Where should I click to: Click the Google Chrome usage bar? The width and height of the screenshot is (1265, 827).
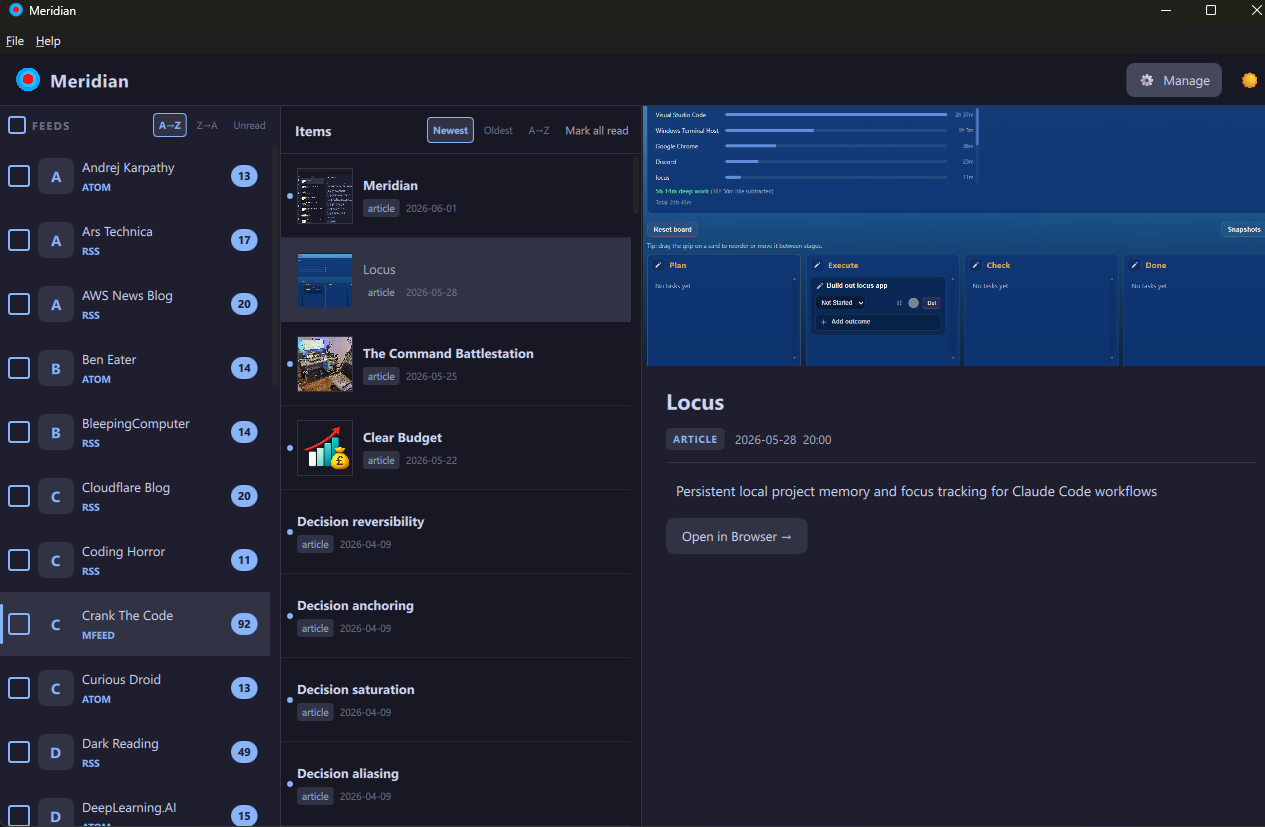coord(836,146)
